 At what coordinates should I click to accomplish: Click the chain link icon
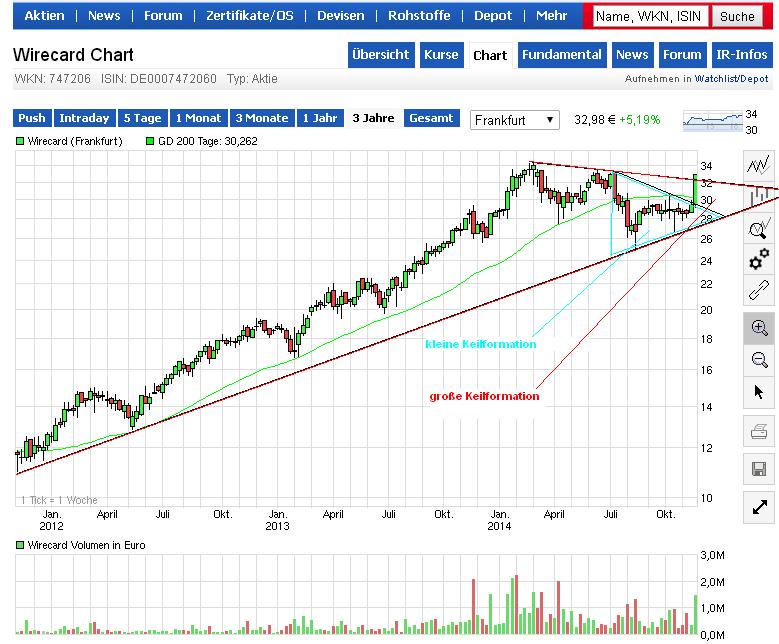pyautogui.click(x=759, y=290)
